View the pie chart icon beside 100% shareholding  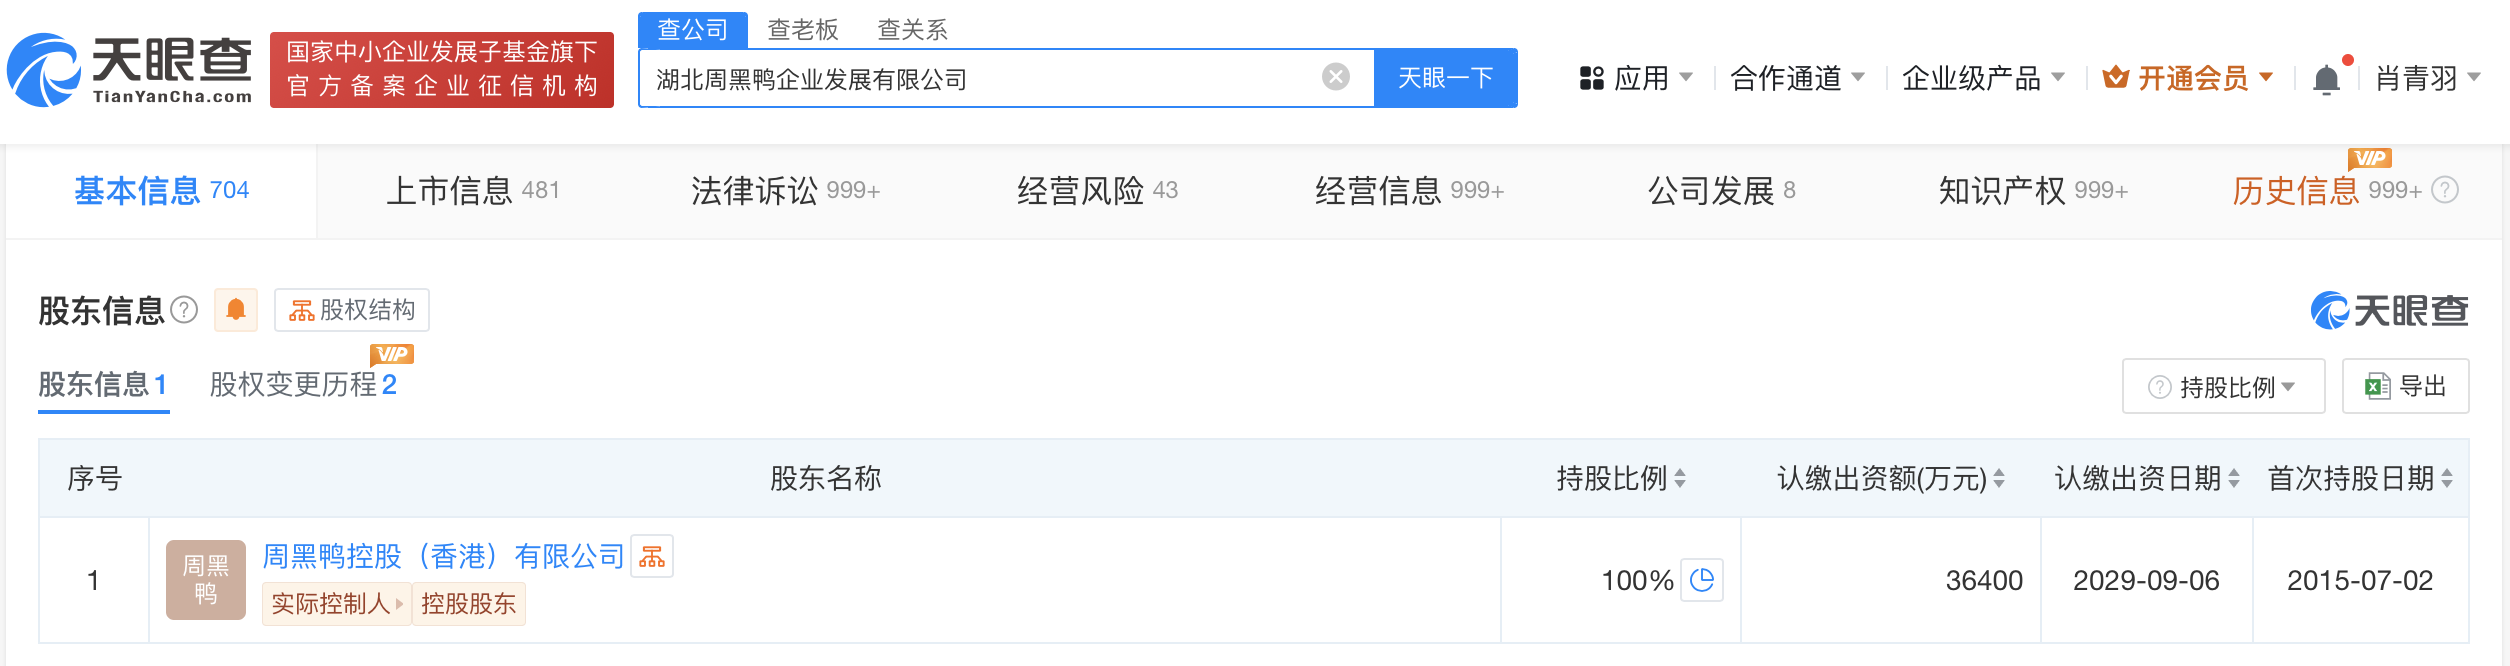(x=1704, y=580)
